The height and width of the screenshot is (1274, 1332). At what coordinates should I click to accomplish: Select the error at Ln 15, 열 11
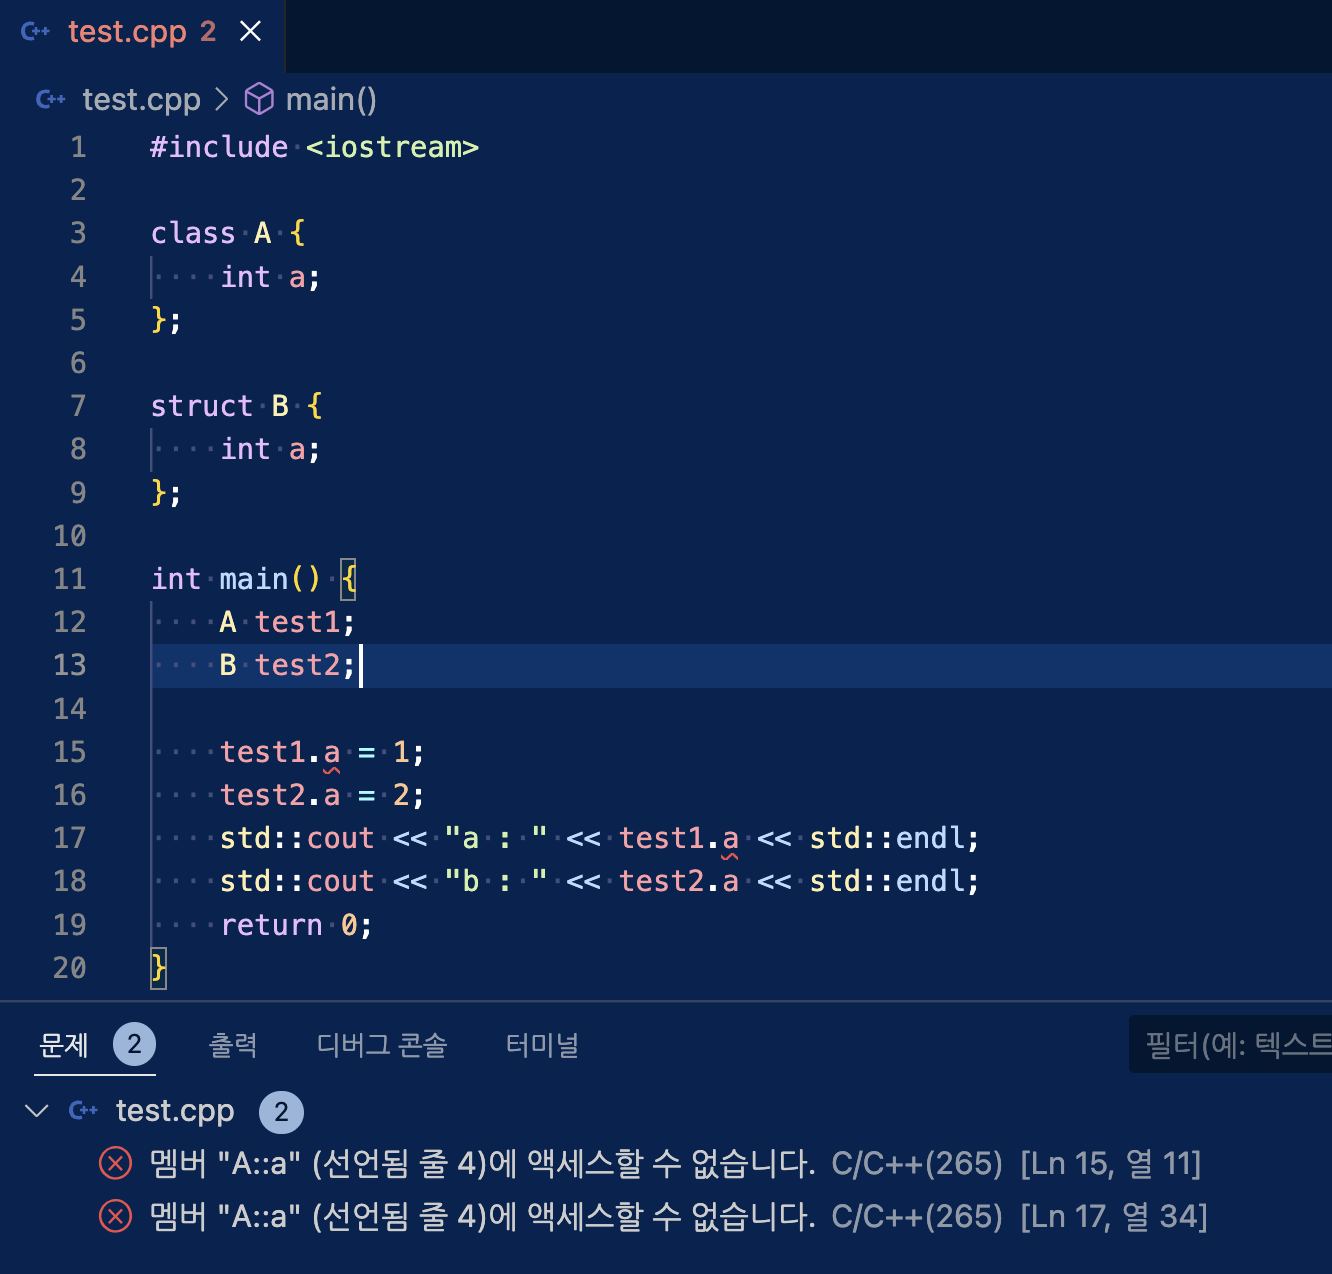pyautogui.click(x=666, y=1164)
